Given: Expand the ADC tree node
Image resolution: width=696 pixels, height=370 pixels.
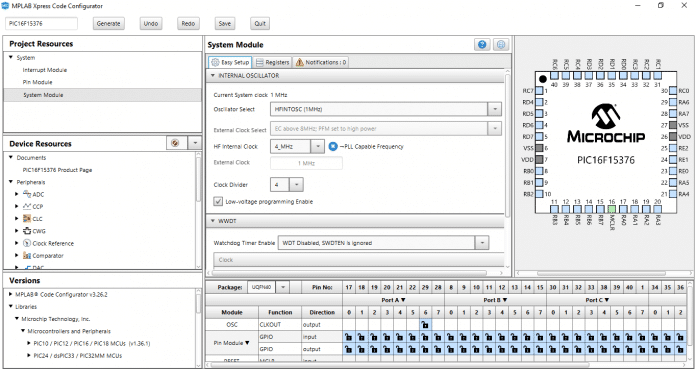Looking at the screenshot, I should 17,194.
